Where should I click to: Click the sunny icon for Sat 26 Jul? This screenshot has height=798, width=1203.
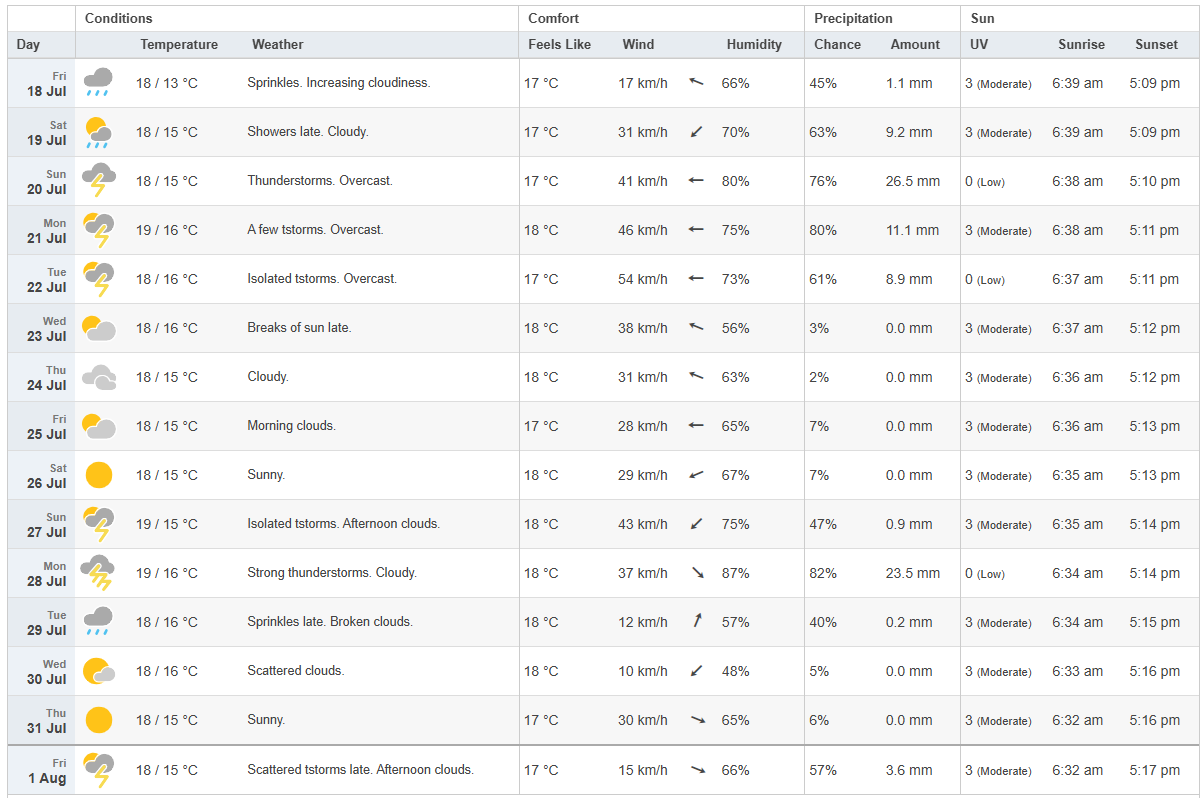98,475
